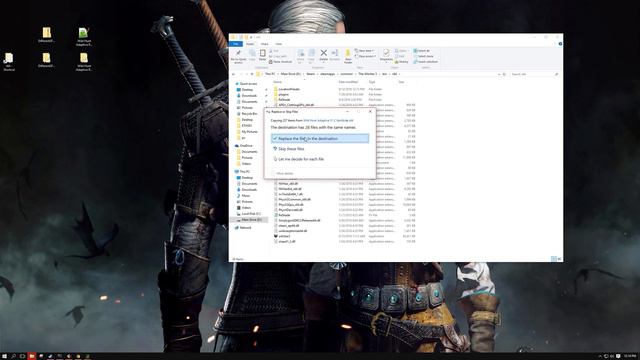The height and width of the screenshot is (360, 640).
Task: Select Local Disk (C:) in navigation pane
Action: (249, 214)
